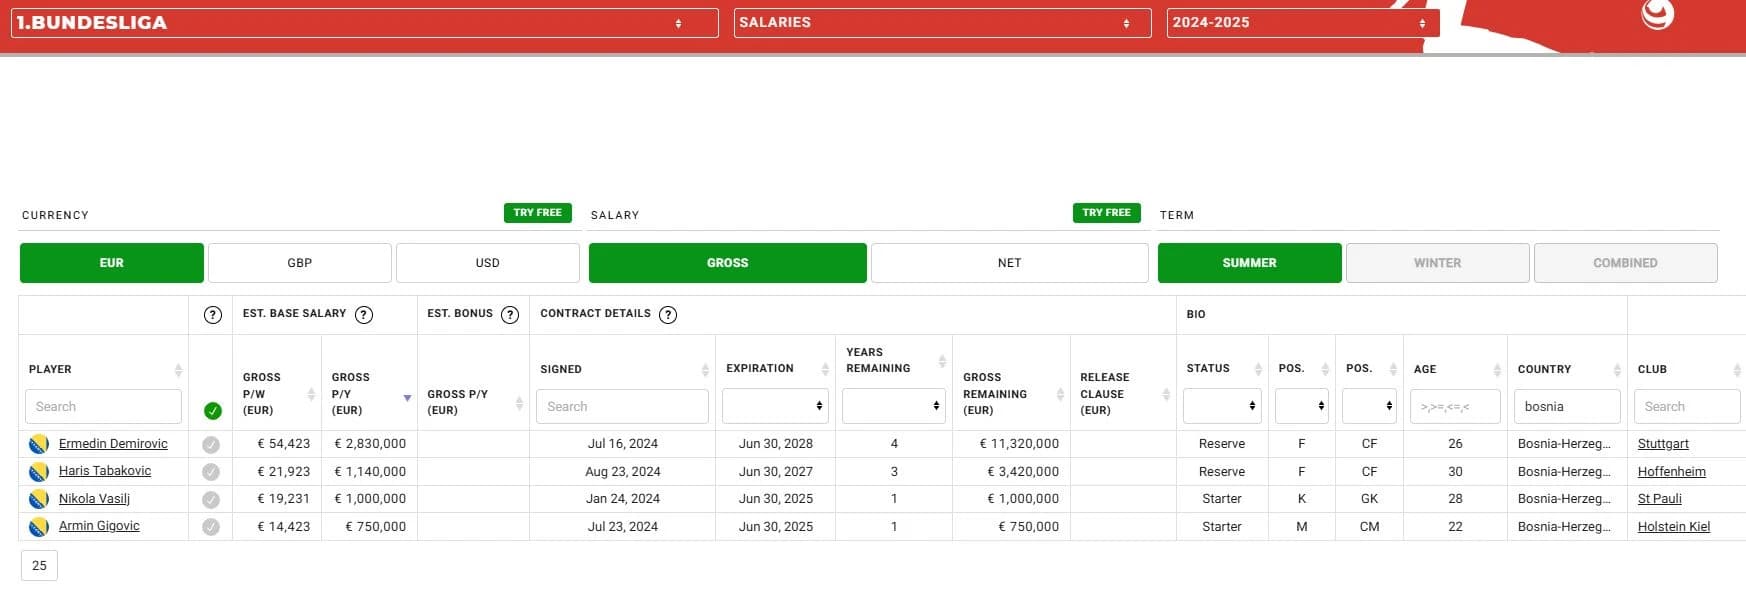Select the Summer term

(x=1250, y=263)
